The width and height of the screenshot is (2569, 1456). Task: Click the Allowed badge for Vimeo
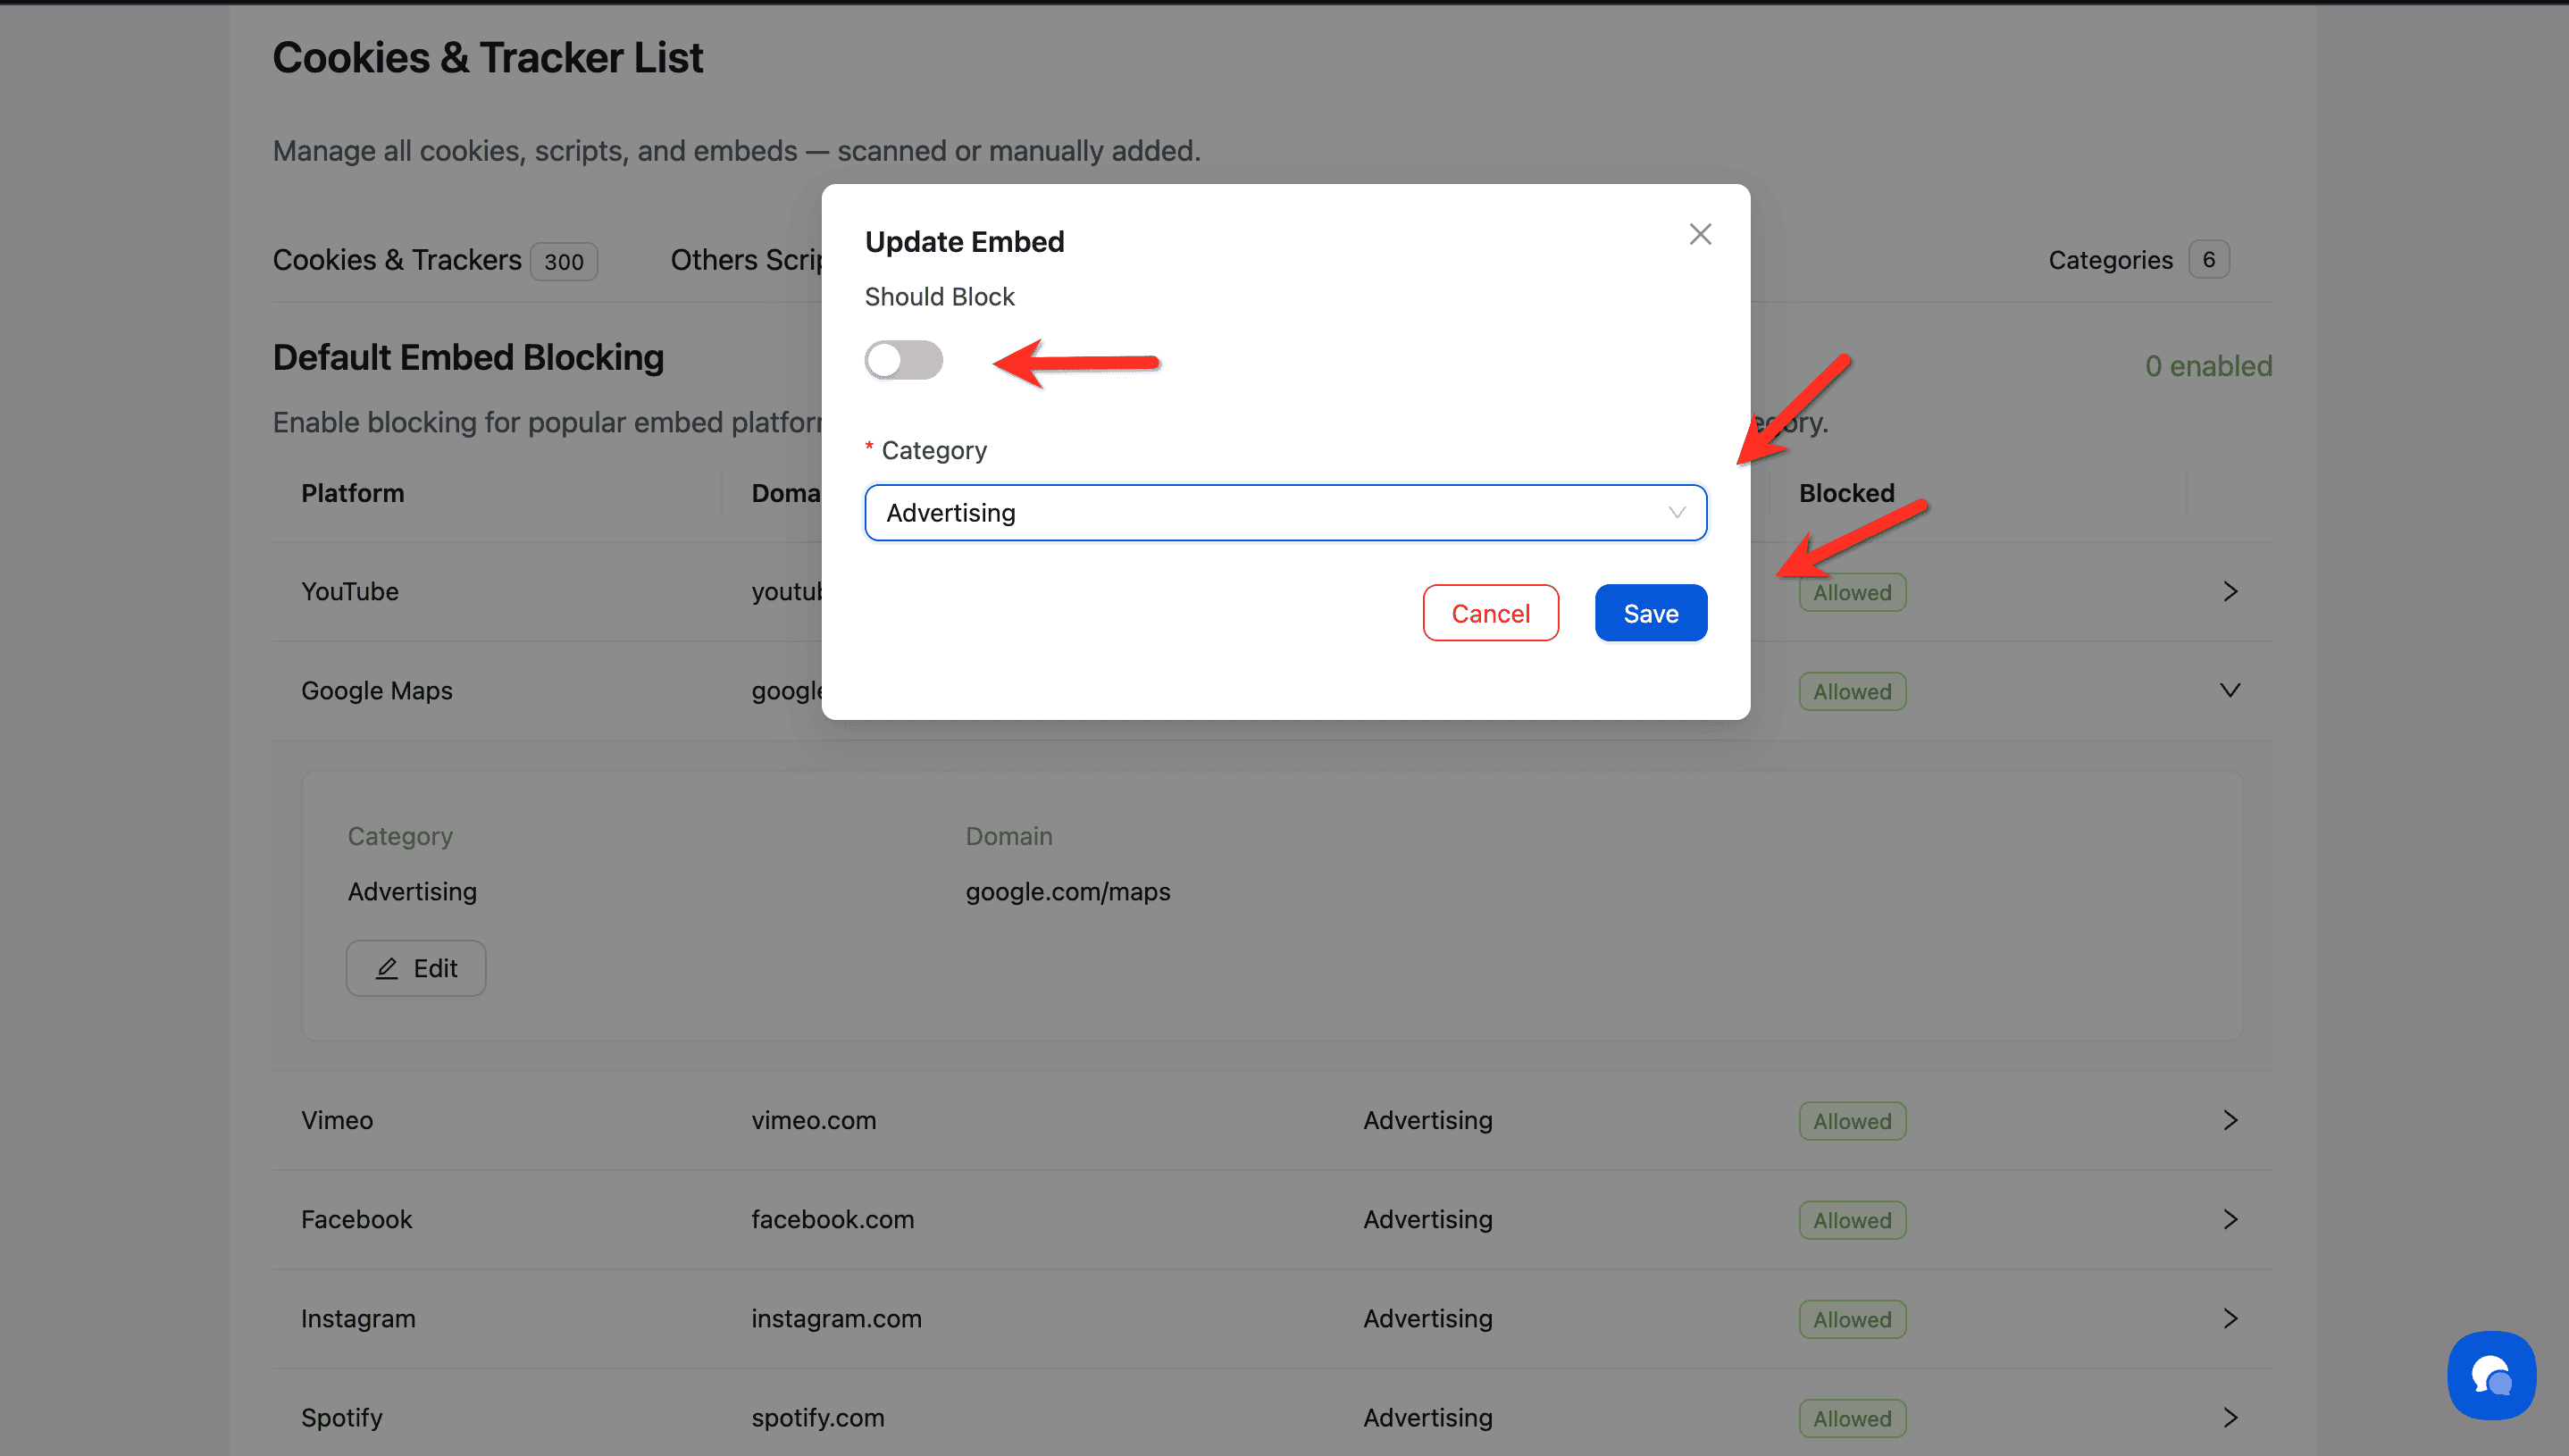click(x=1852, y=1121)
